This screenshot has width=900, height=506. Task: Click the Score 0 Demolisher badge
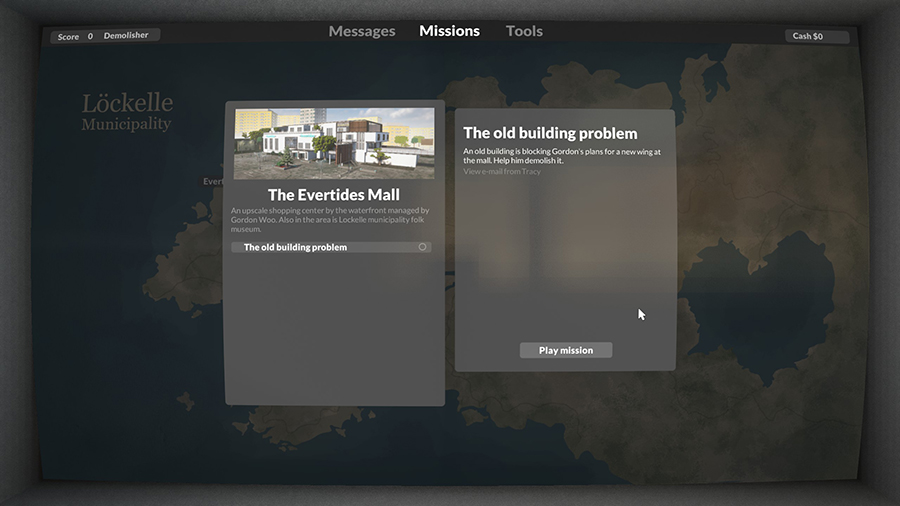click(105, 36)
